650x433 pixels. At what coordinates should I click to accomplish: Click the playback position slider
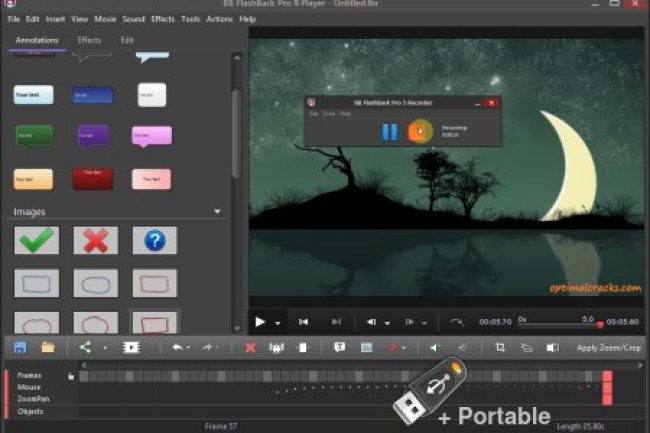[560, 324]
